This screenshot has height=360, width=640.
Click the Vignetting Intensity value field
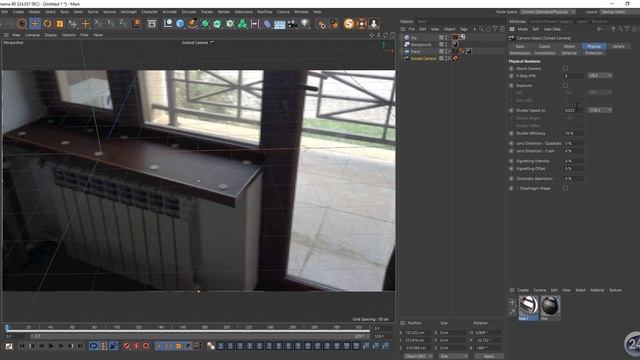coord(573,161)
